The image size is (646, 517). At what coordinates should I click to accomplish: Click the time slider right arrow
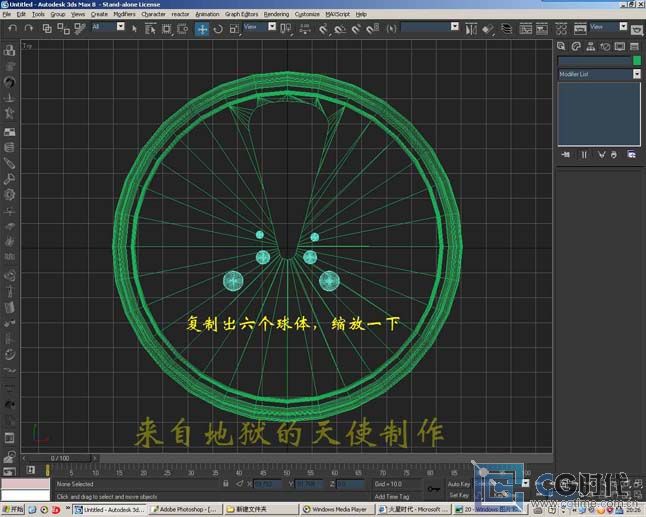point(95,458)
